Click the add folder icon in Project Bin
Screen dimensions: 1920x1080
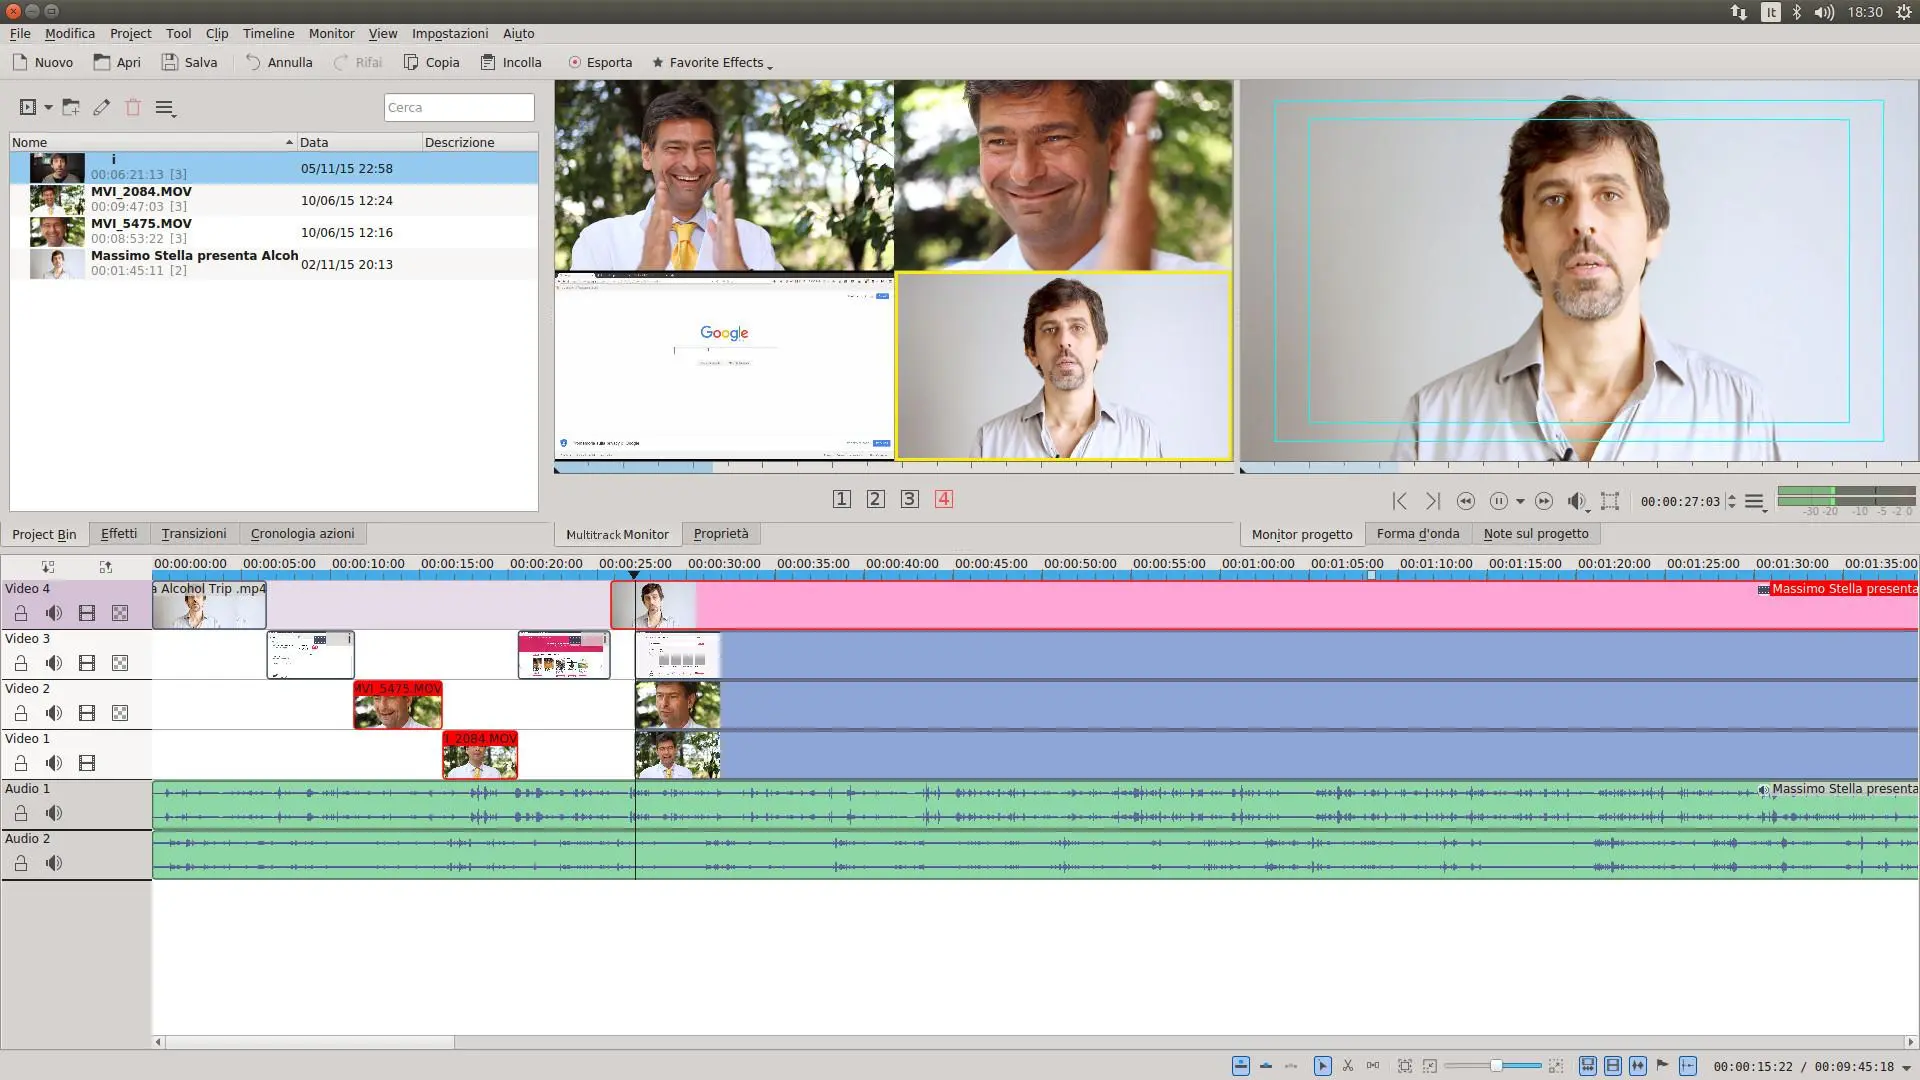pos(71,108)
